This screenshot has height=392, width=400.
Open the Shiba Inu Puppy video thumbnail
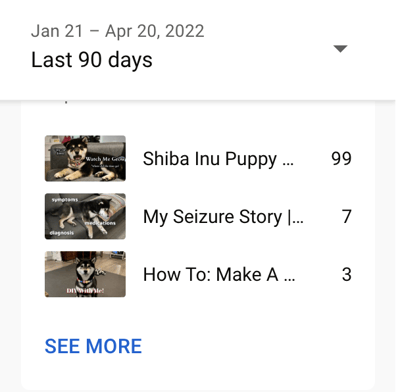(85, 158)
